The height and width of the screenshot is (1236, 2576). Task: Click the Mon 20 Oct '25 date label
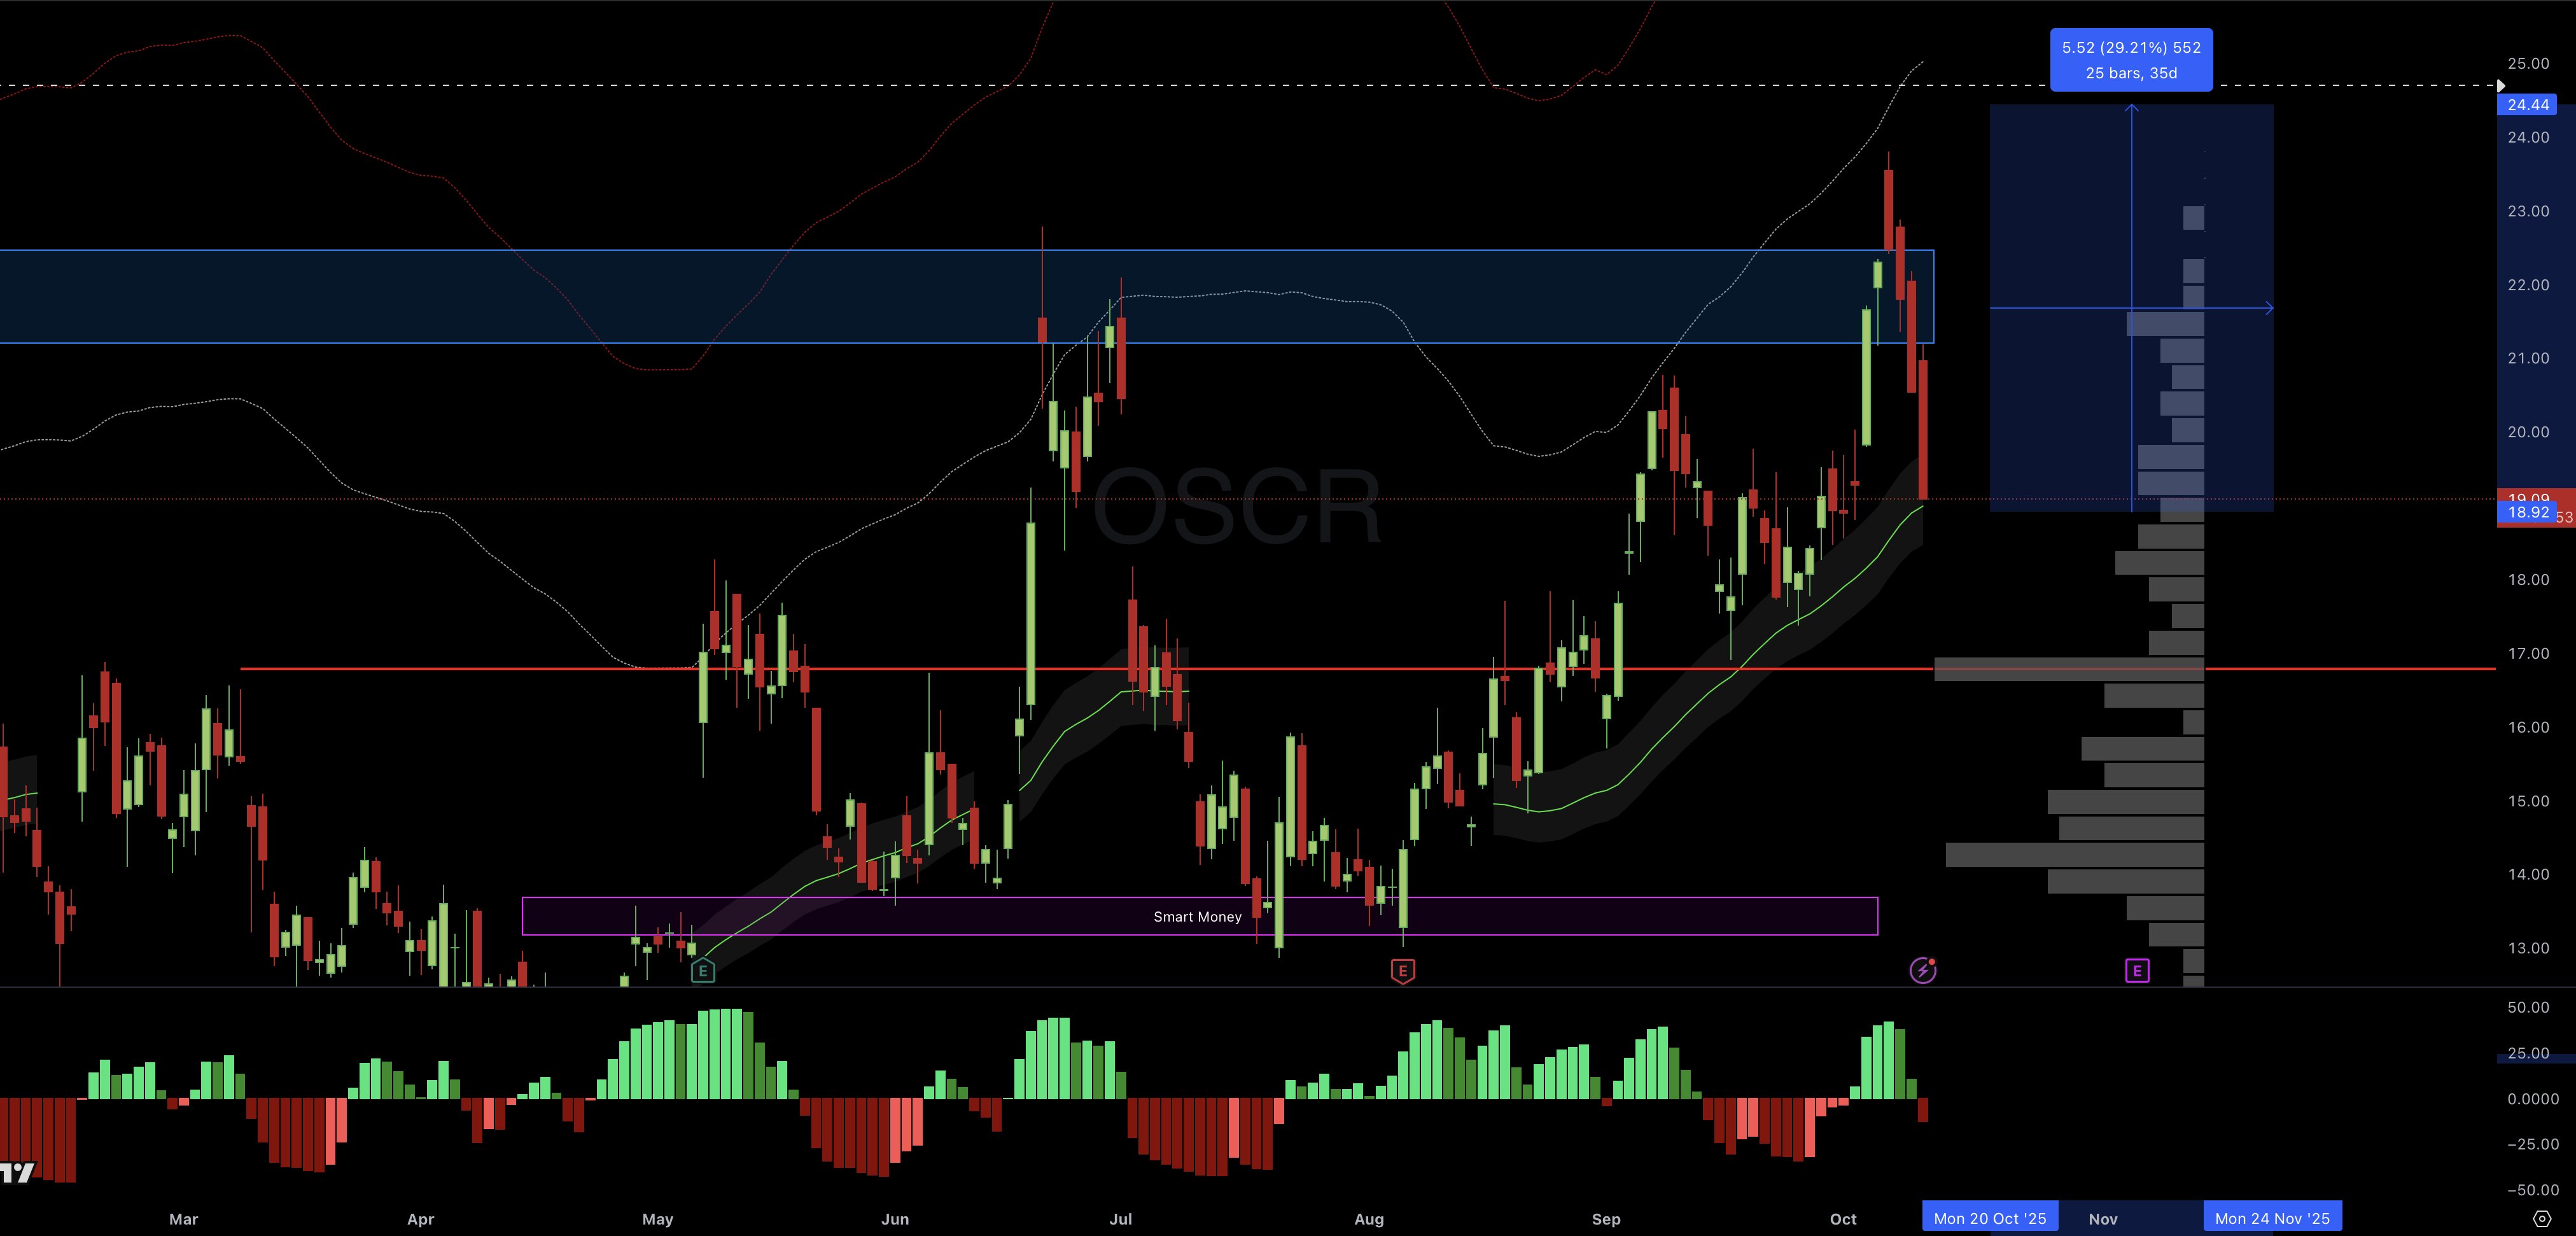pos(1990,1218)
